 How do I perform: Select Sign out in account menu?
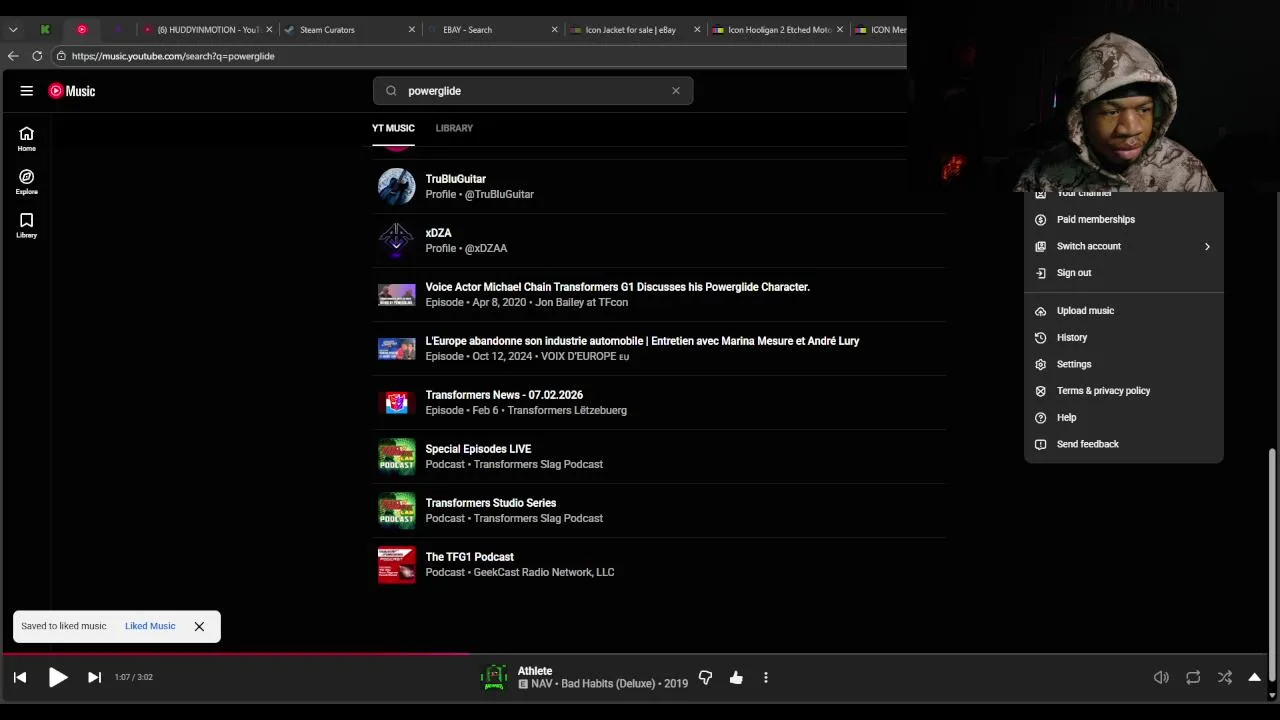(1123, 273)
